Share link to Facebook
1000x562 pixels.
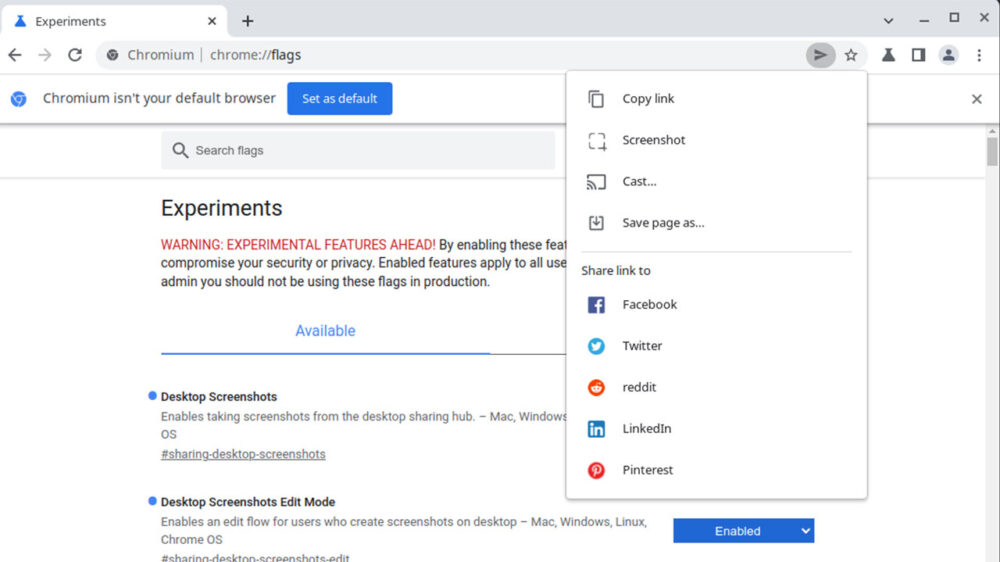649,305
